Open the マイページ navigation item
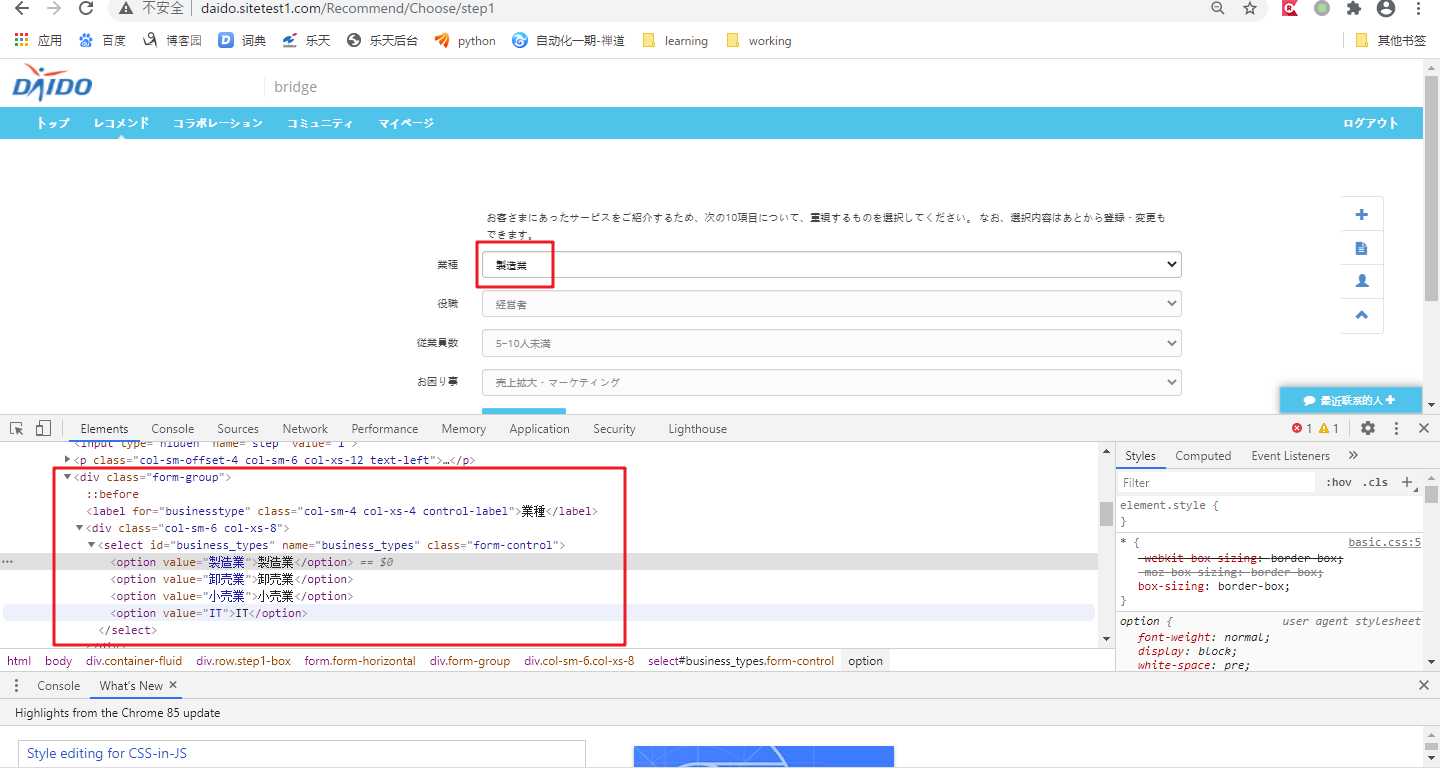This screenshot has width=1440, height=770. [406, 123]
